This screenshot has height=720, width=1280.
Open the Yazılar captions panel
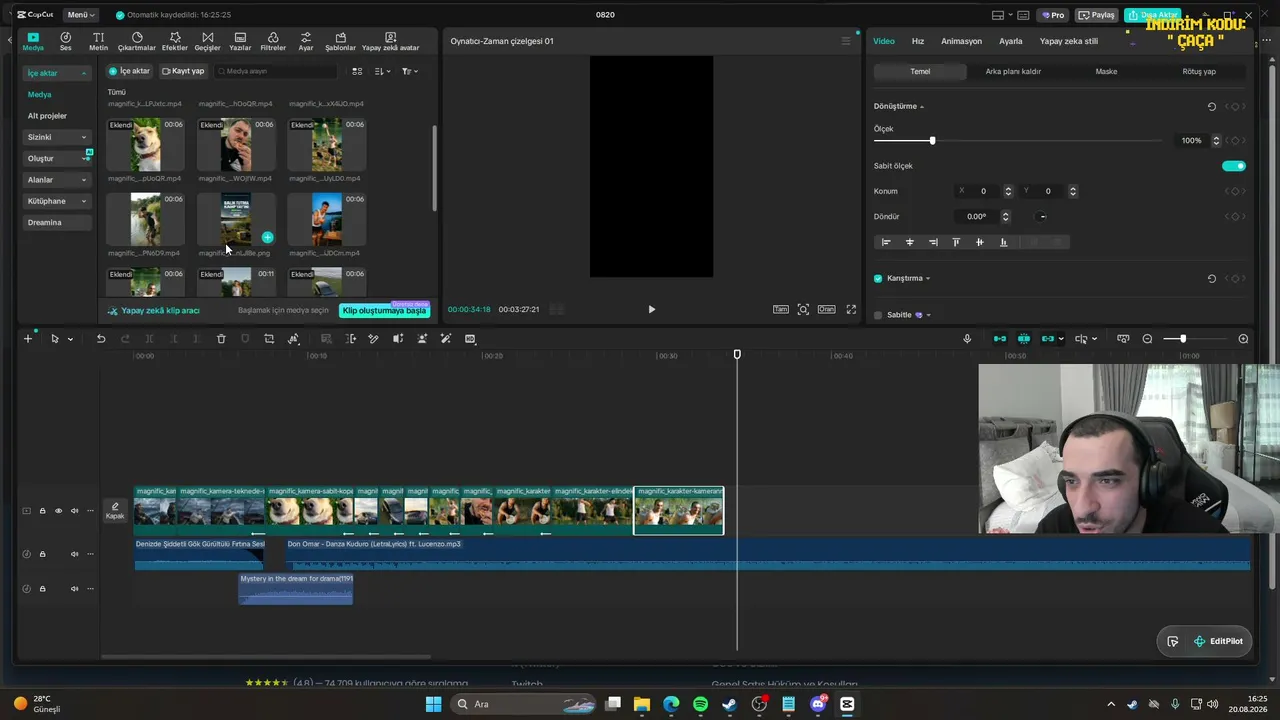(240, 41)
